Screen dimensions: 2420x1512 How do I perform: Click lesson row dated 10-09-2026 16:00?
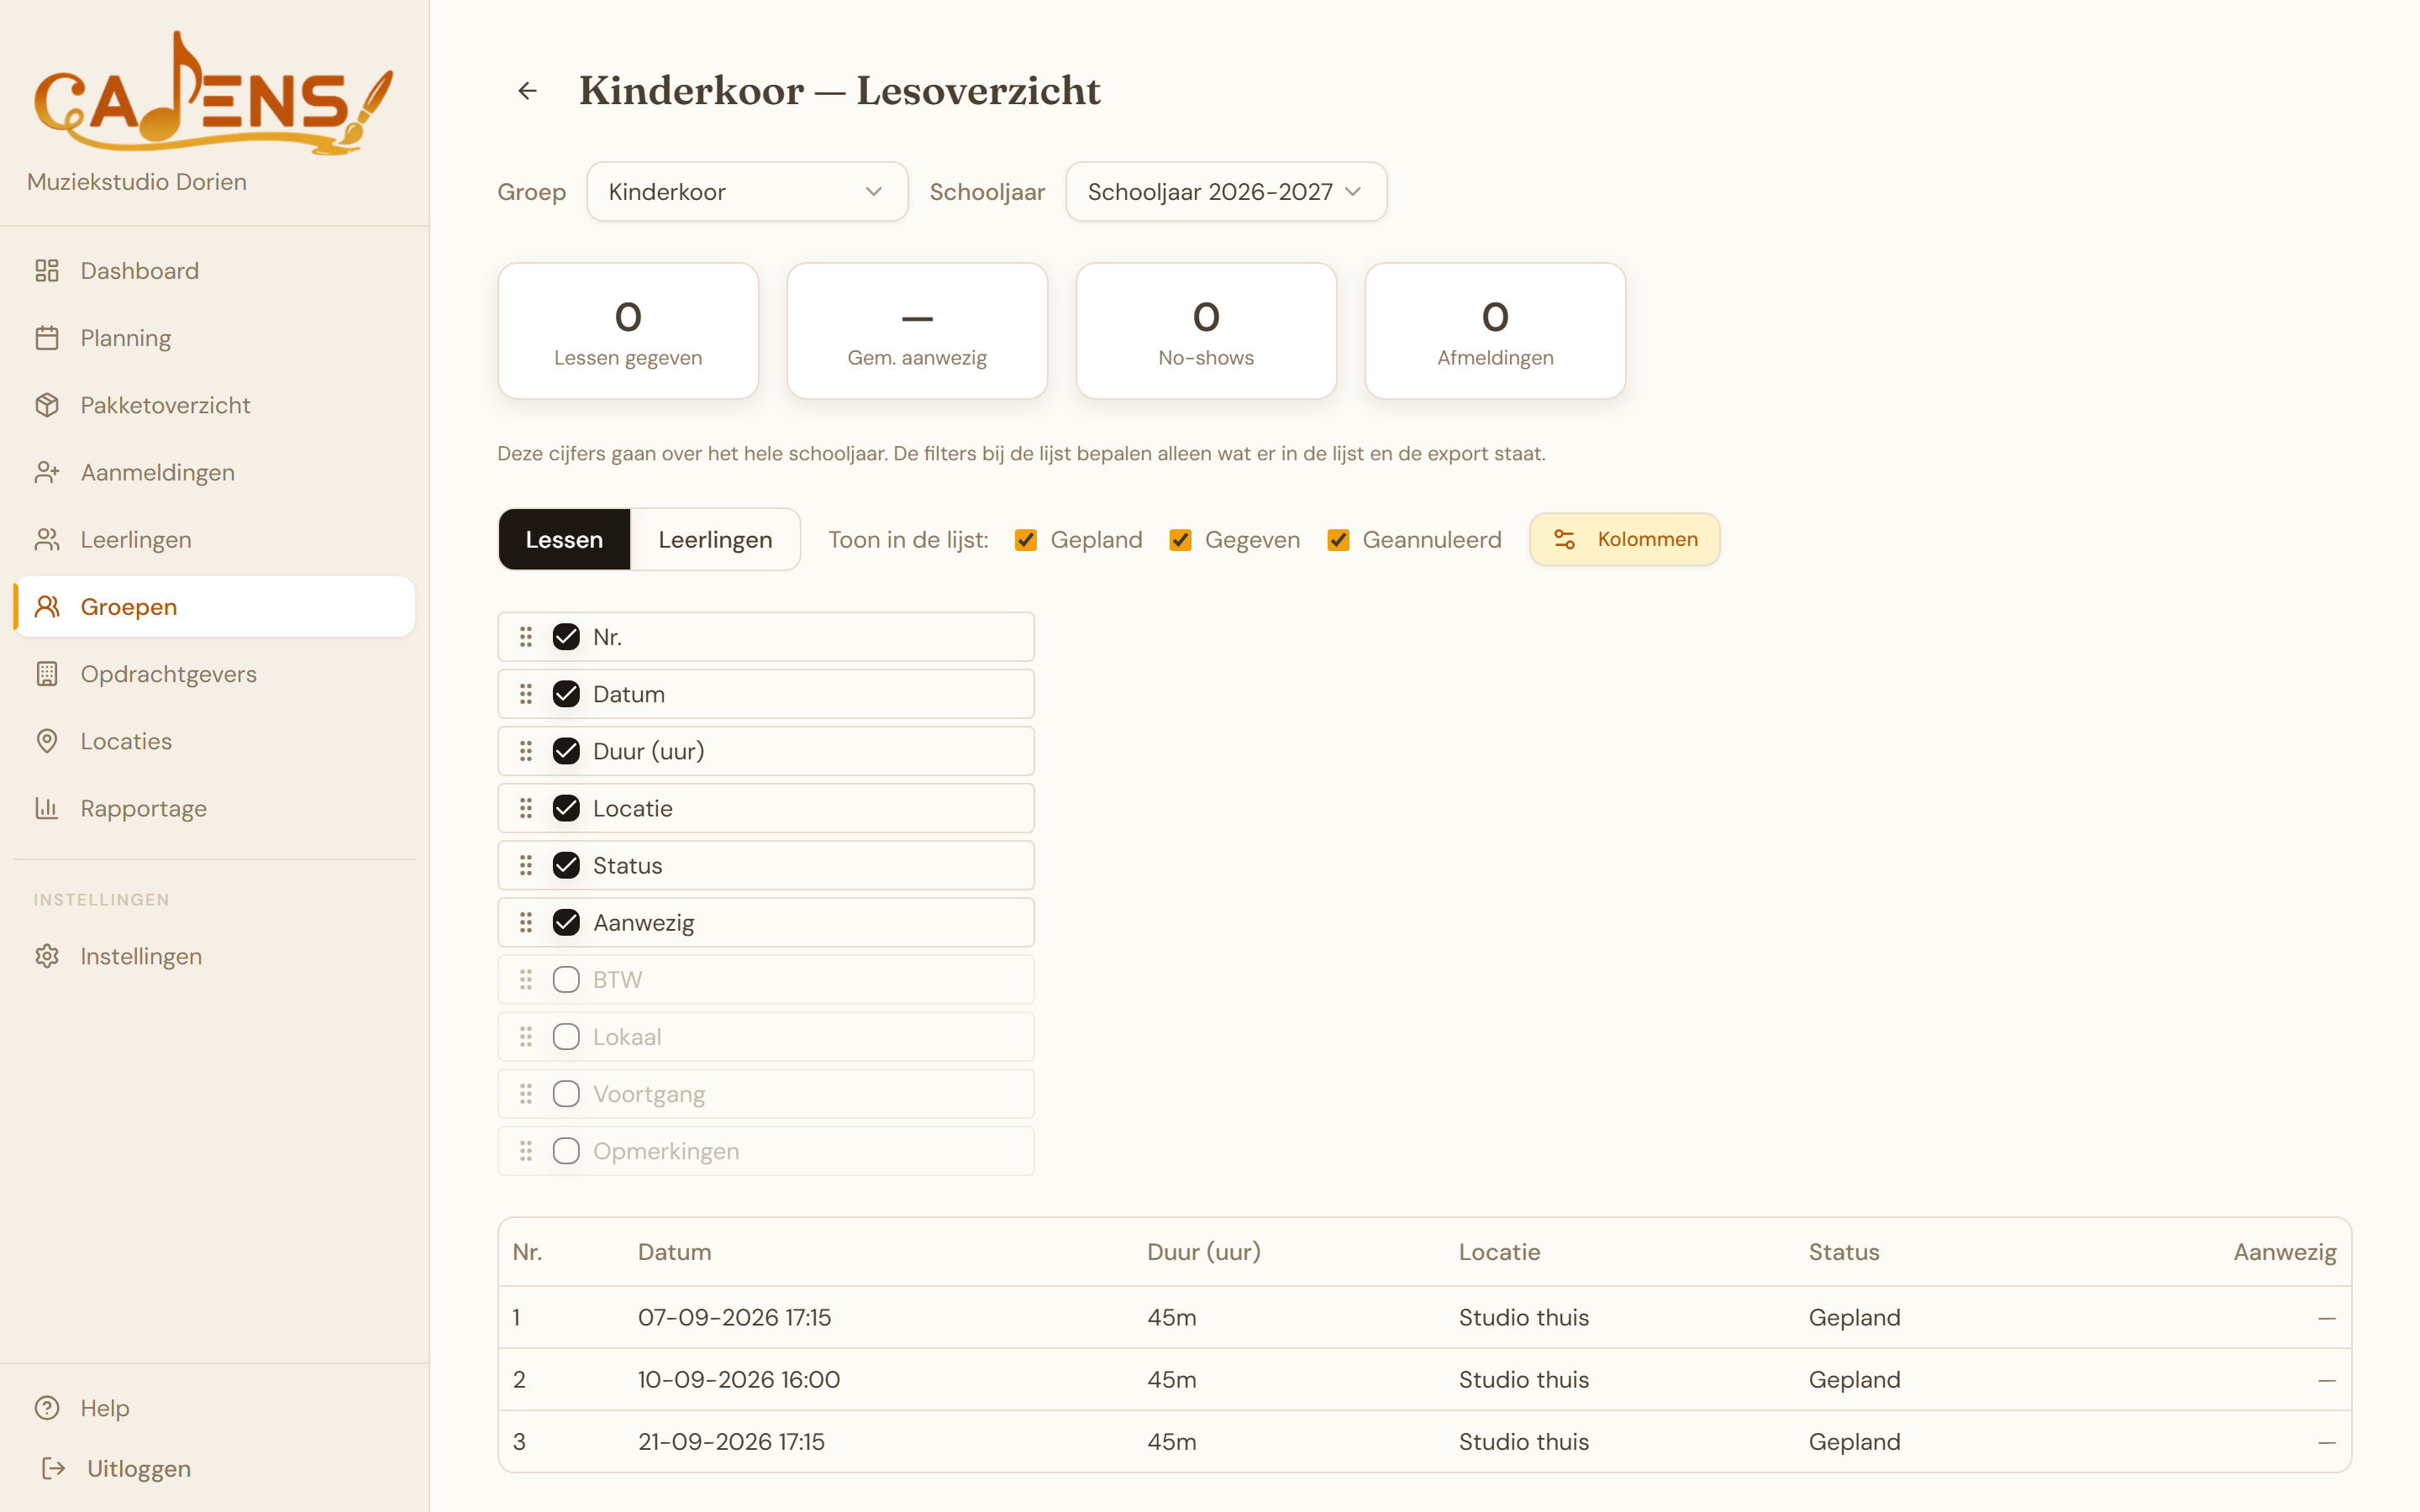[x=1424, y=1379]
